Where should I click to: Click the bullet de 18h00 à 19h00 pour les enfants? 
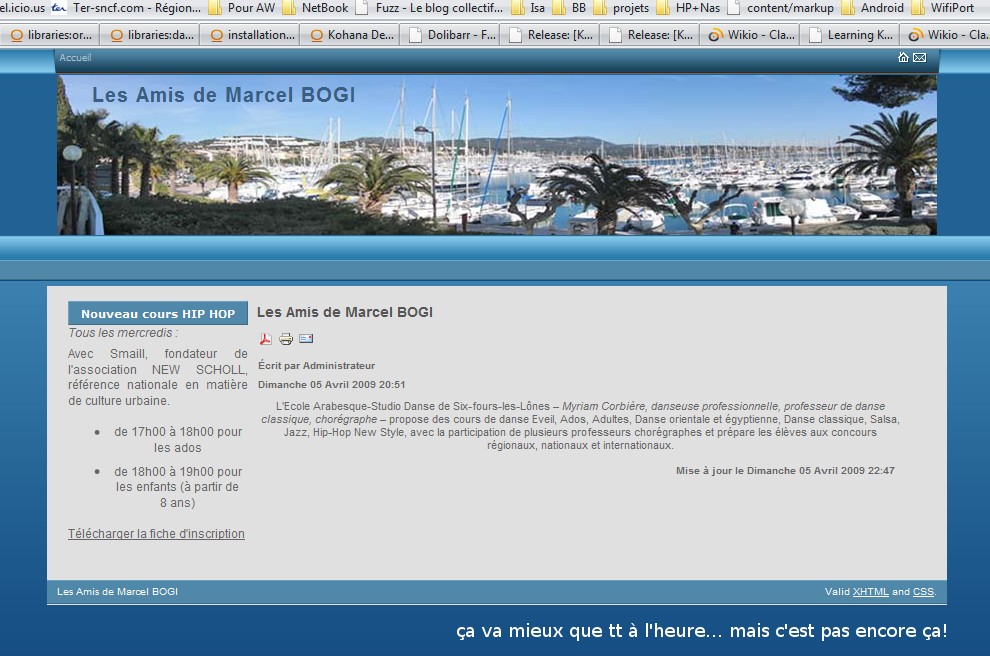tap(178, 487)
